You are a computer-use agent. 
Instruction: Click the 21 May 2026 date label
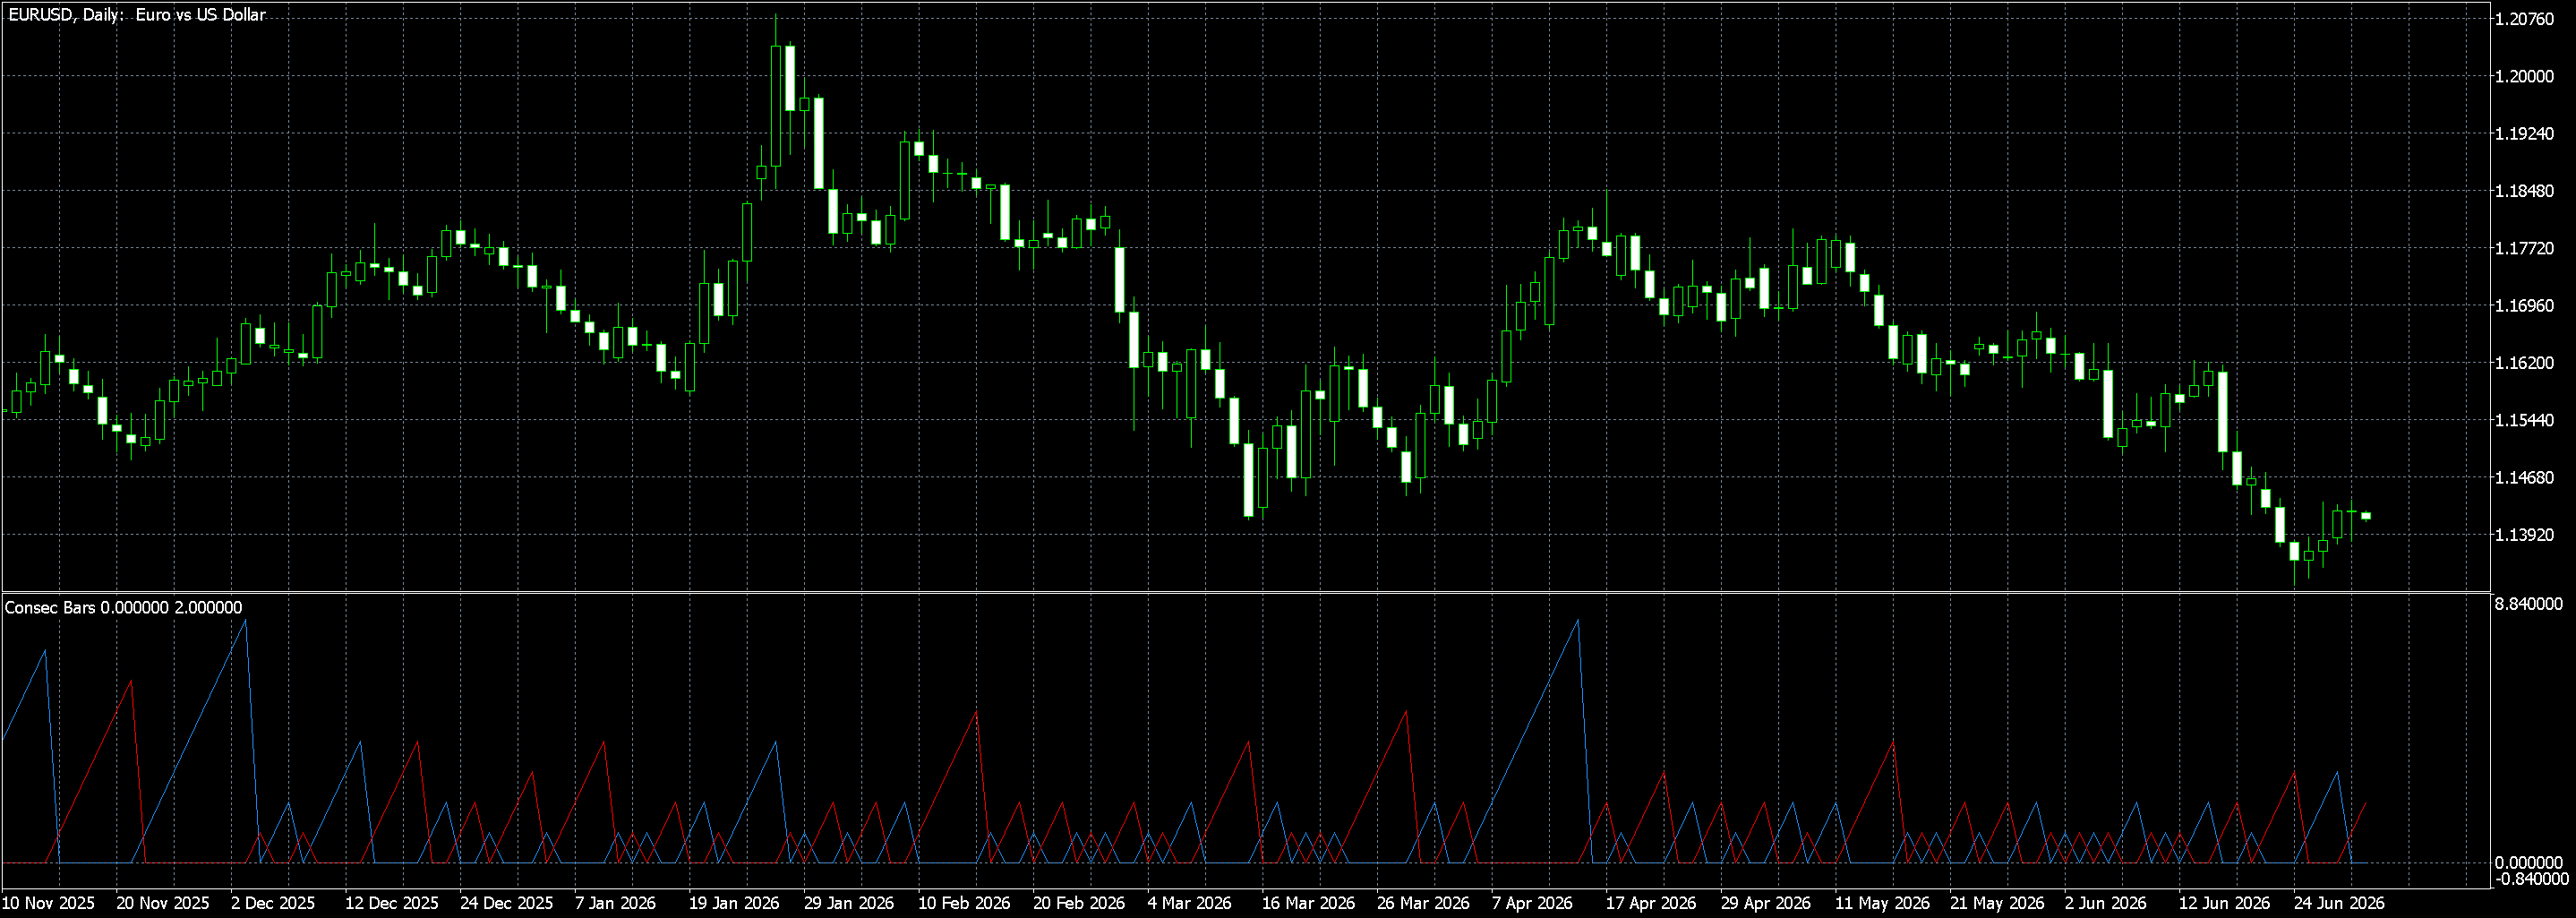pyautogui.click(x=1997, y=903)
